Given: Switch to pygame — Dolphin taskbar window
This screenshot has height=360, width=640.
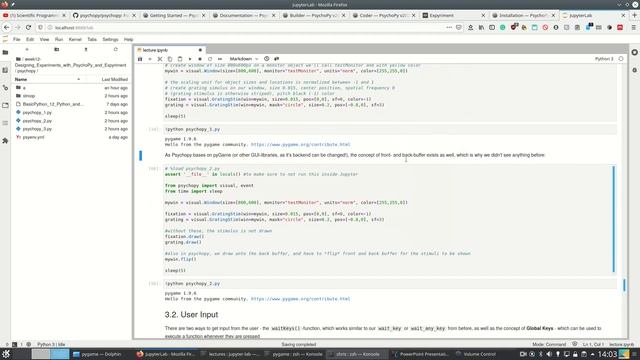Looking at the screenshot, I should [97, 354].
